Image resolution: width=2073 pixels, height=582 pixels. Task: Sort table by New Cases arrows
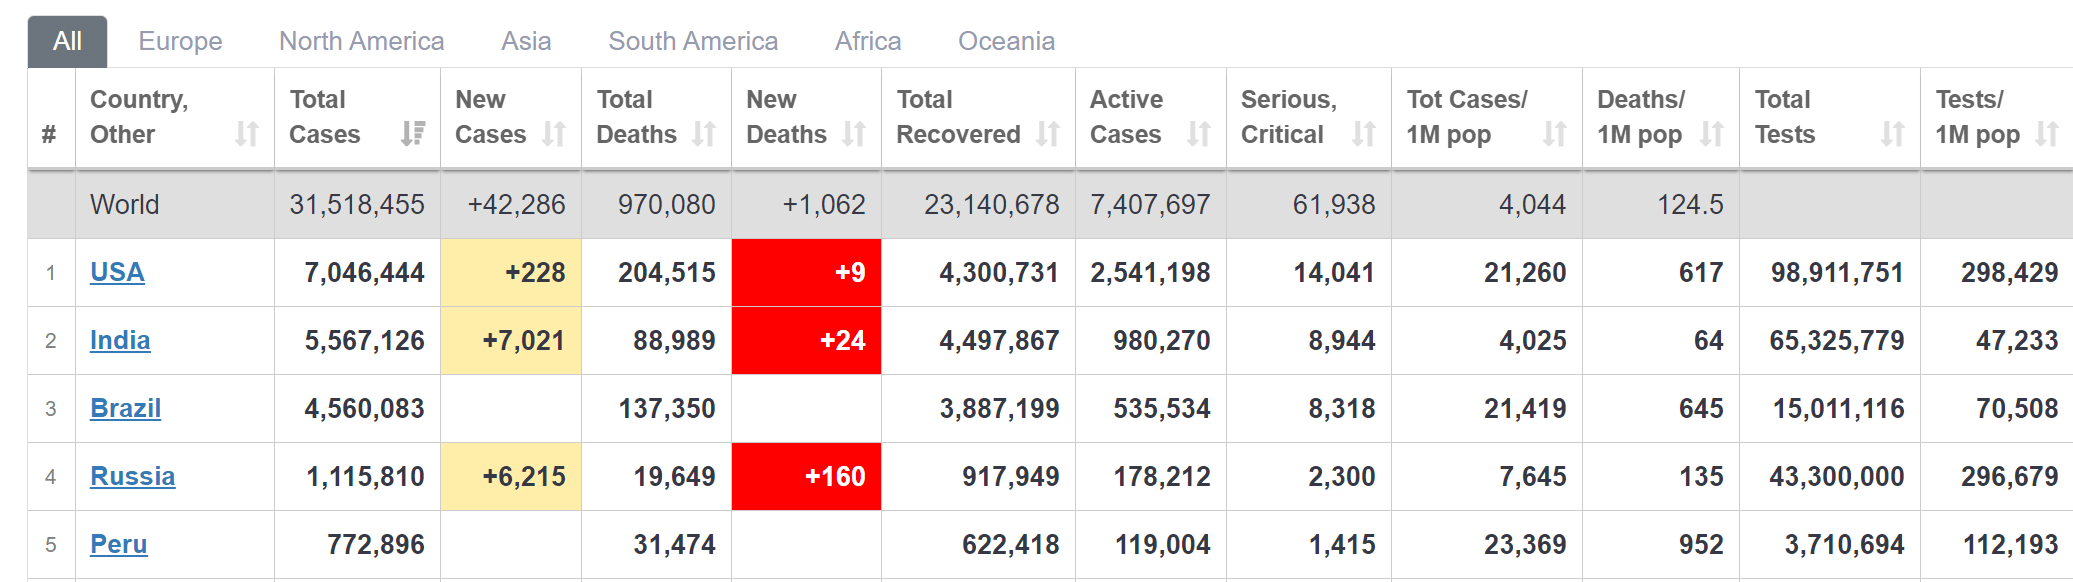(554, 134)
